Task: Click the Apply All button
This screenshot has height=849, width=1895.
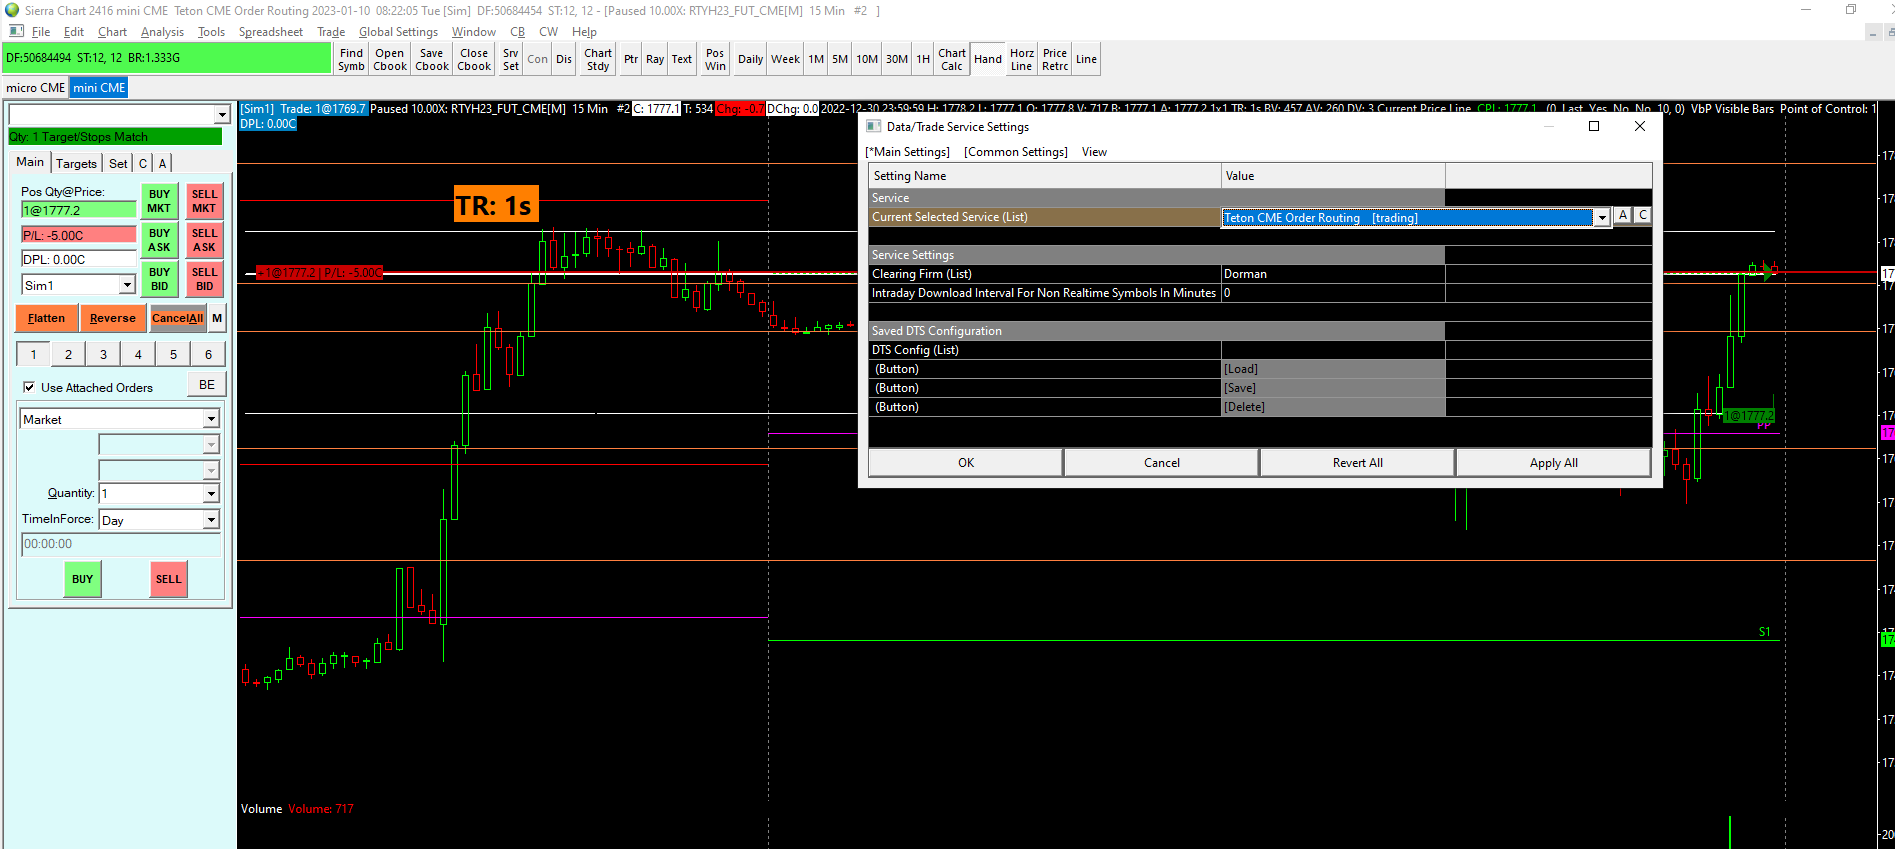Action: [x=1553, y=463]
